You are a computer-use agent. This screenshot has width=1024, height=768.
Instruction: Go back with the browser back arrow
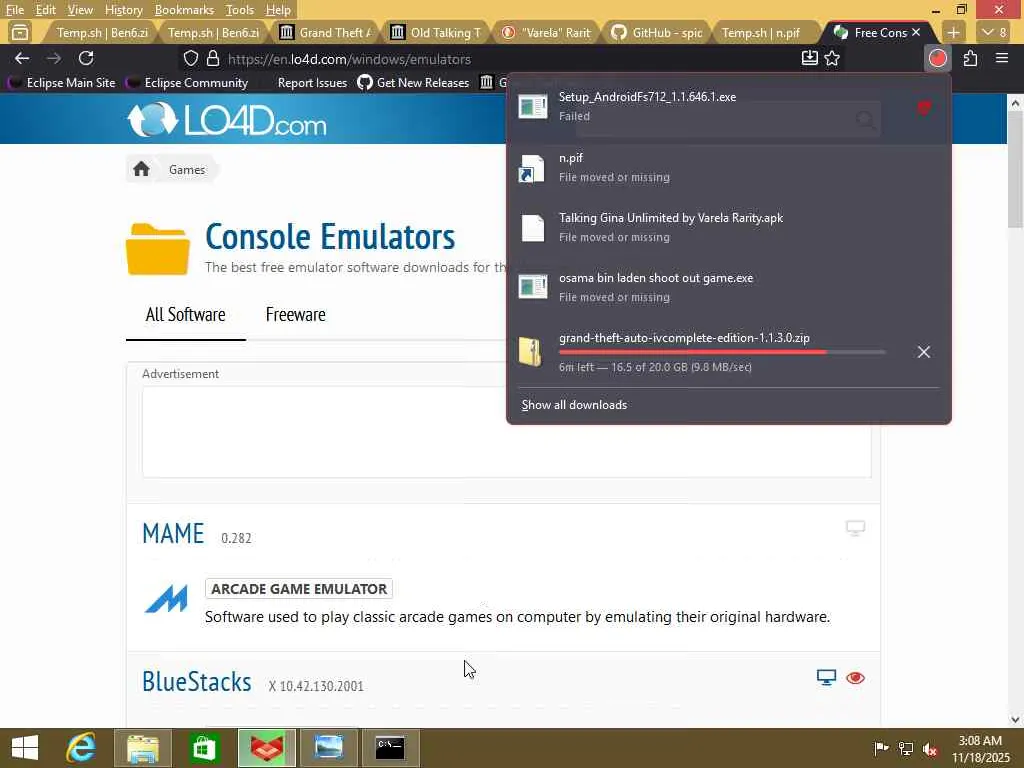click(x=22, y=59)
